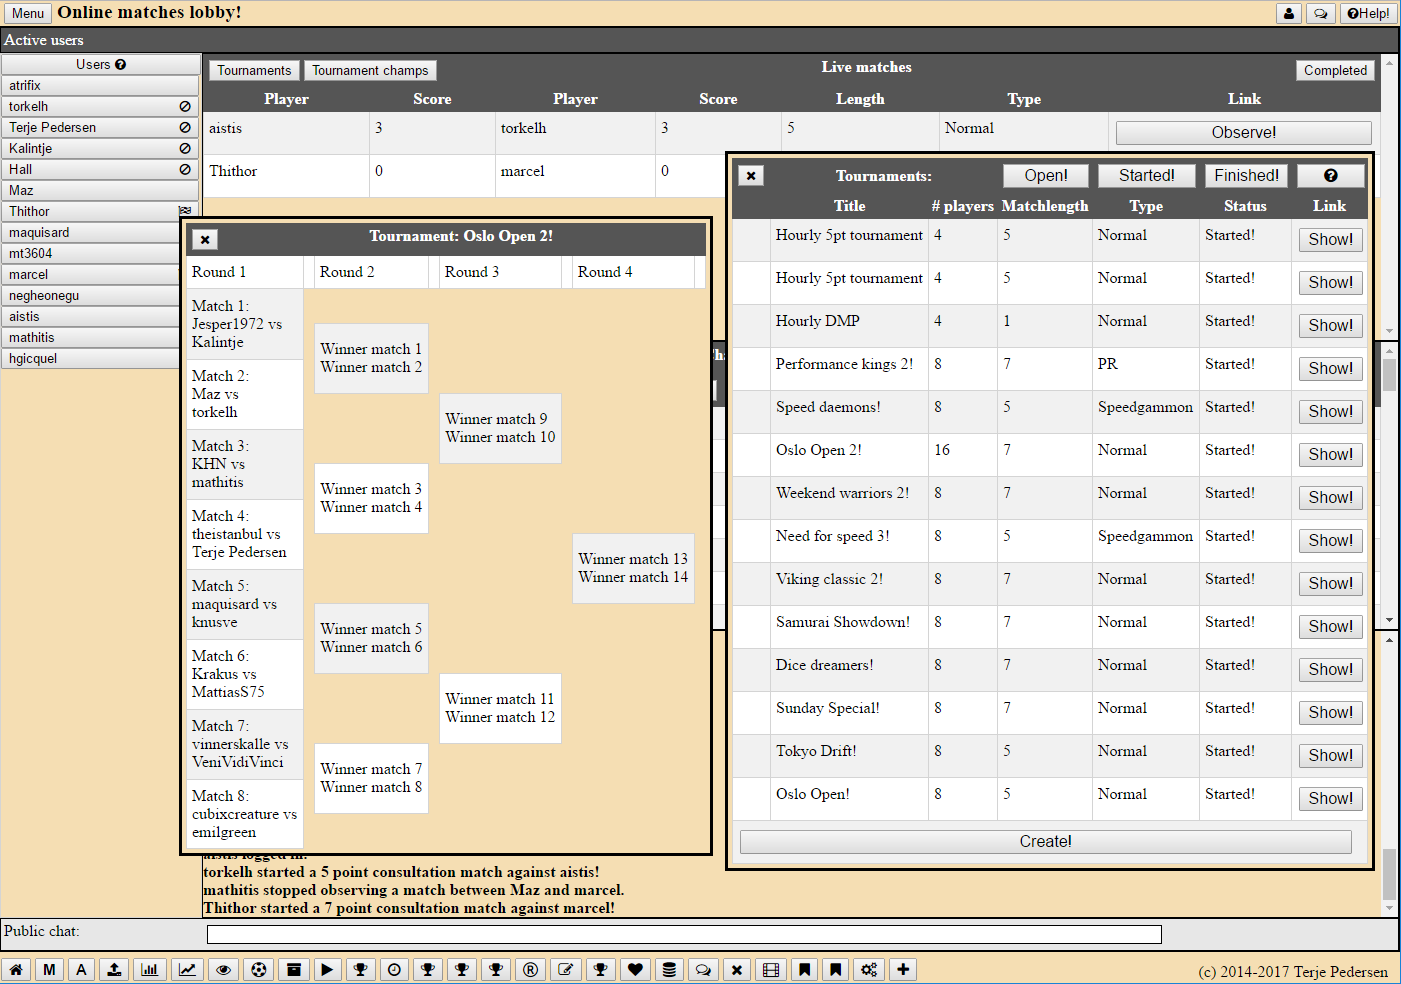This screenshot has width=1401, height=984.
Task: Expand the Users list header
Action: pyautogui.click(x=100, y=64)
